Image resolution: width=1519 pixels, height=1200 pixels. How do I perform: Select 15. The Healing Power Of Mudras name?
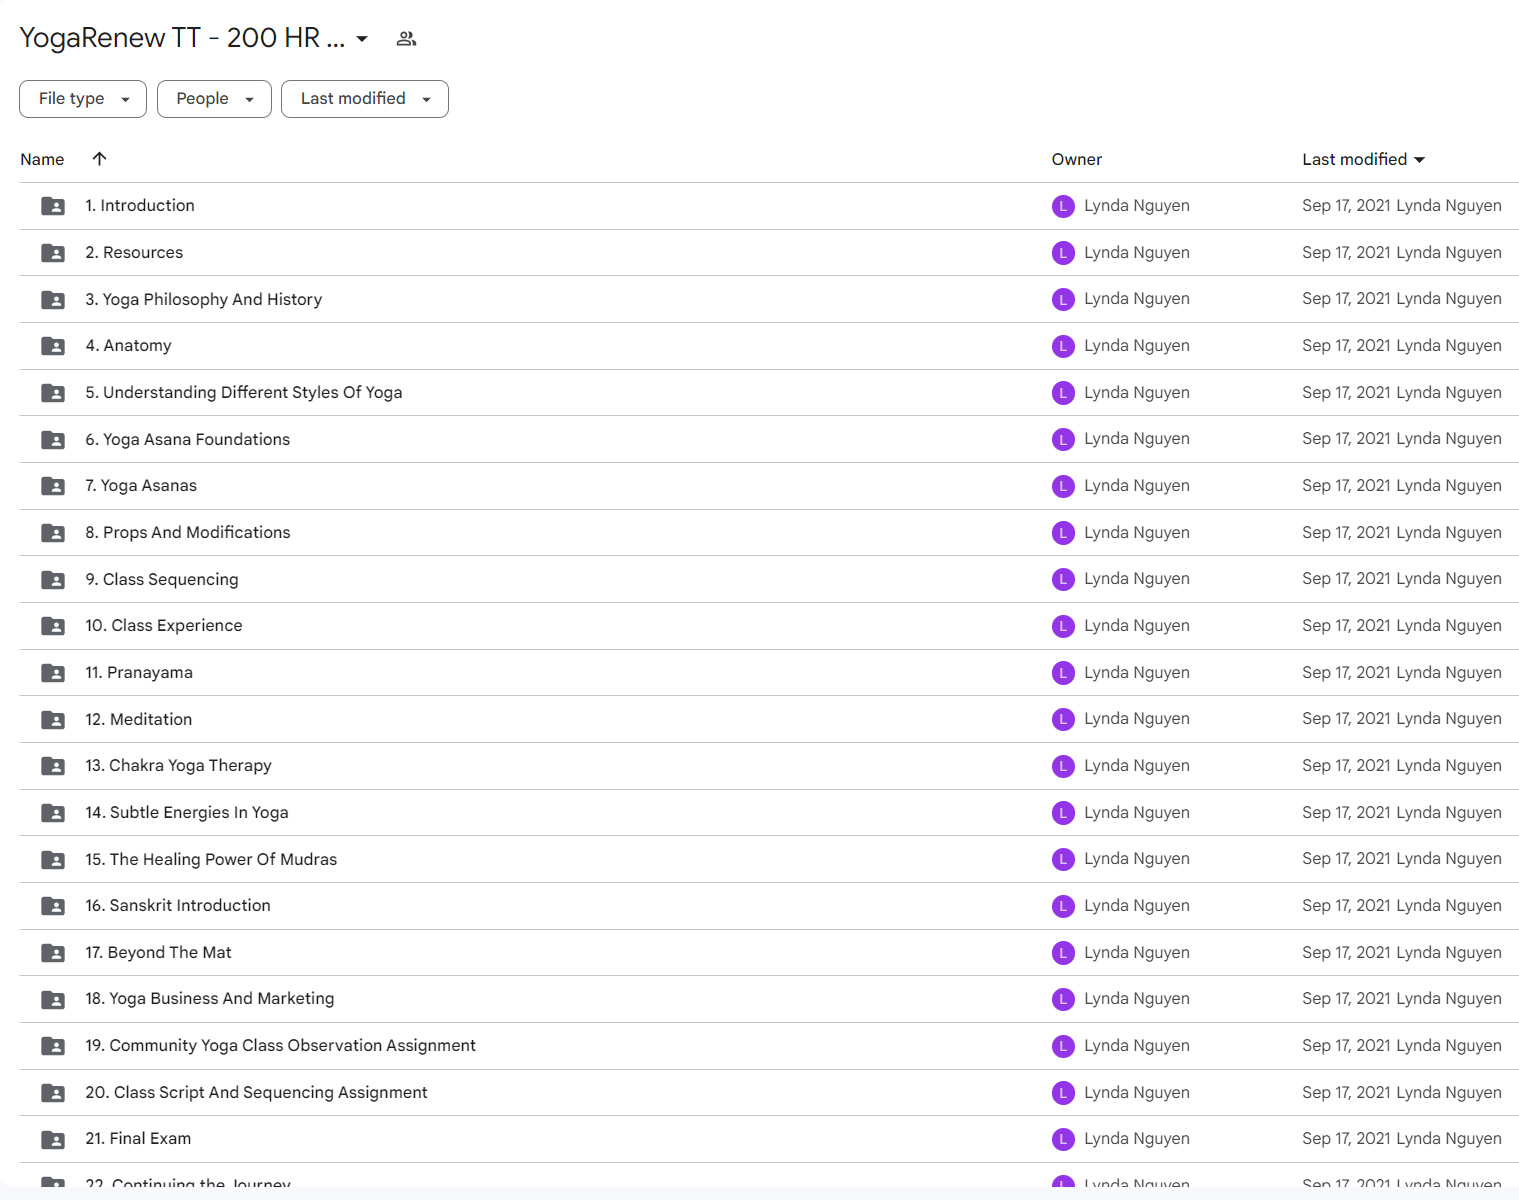click(211, 859)
